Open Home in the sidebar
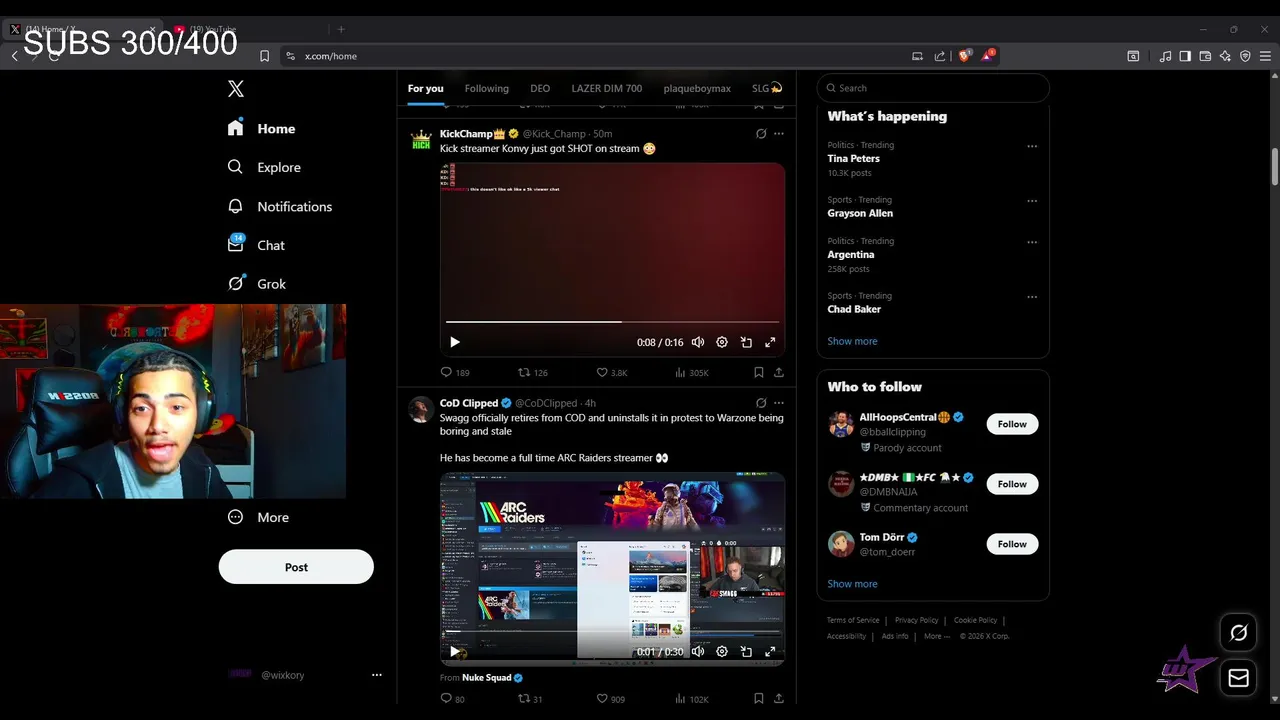Image resolution: width=1280 pixels, height=720 pixels. (x=261, y=128)
